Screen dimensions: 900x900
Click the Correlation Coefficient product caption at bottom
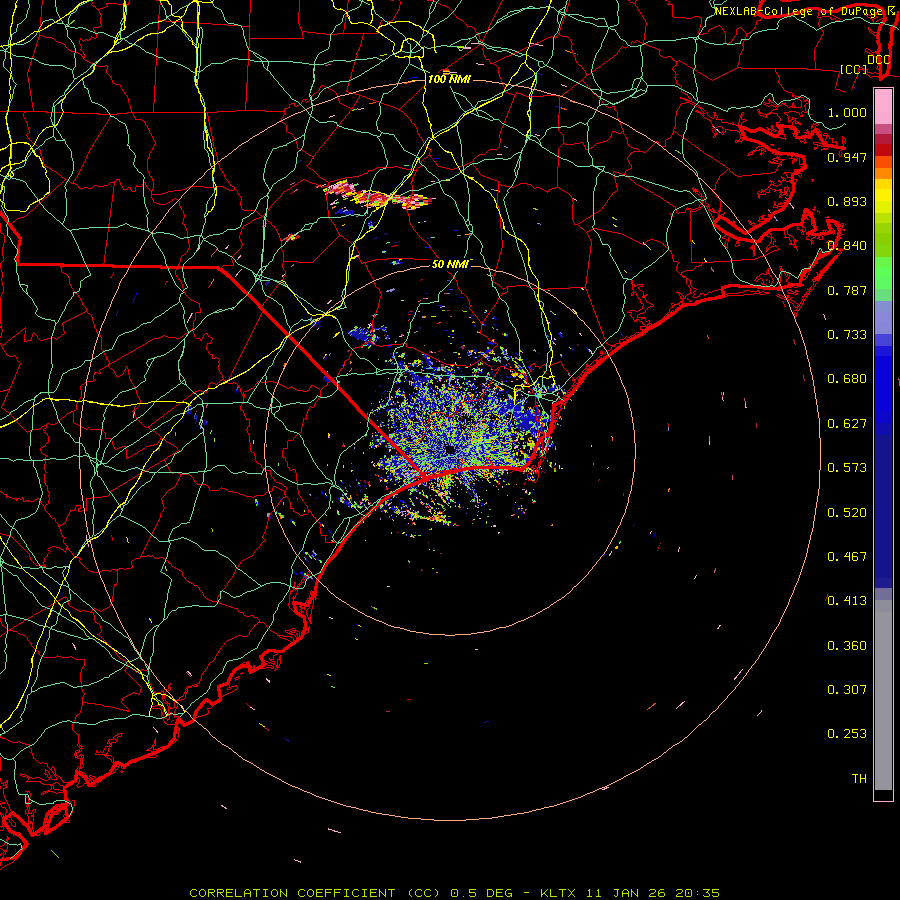tap(454, 893)
